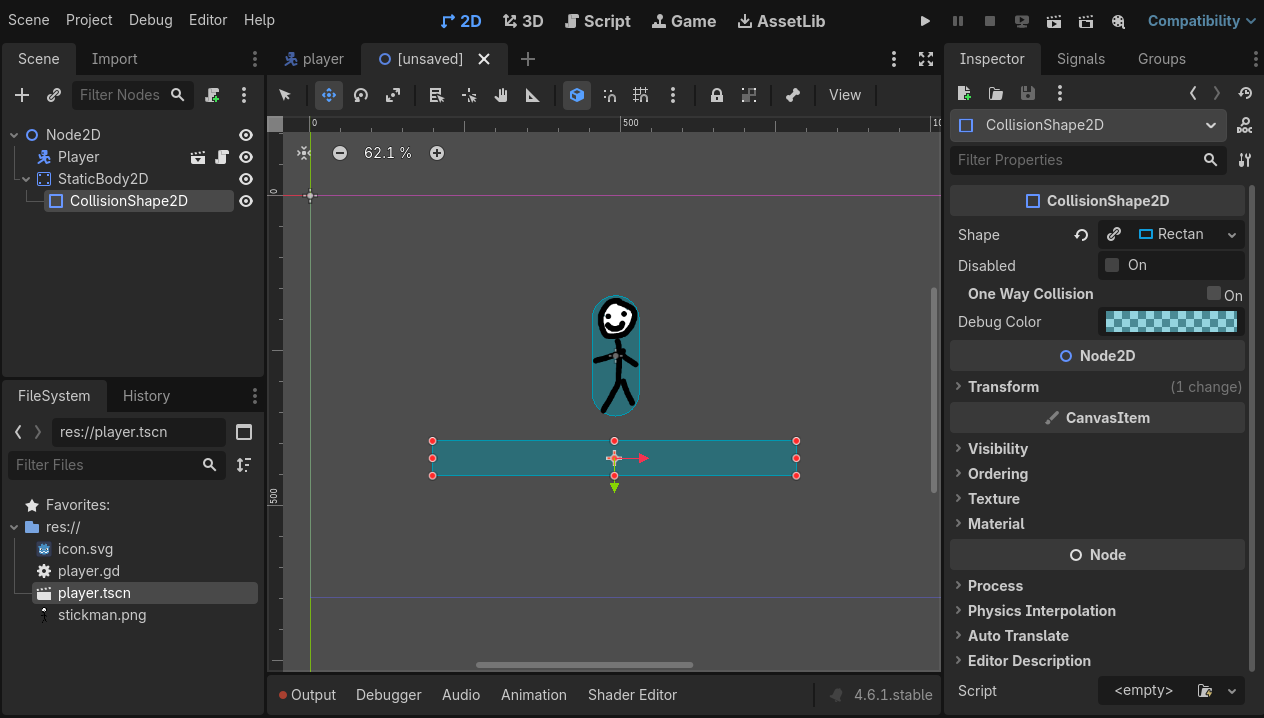Select the CollisionShape2D tree node
1264x718 pixels.
click(x=139, y=201)
